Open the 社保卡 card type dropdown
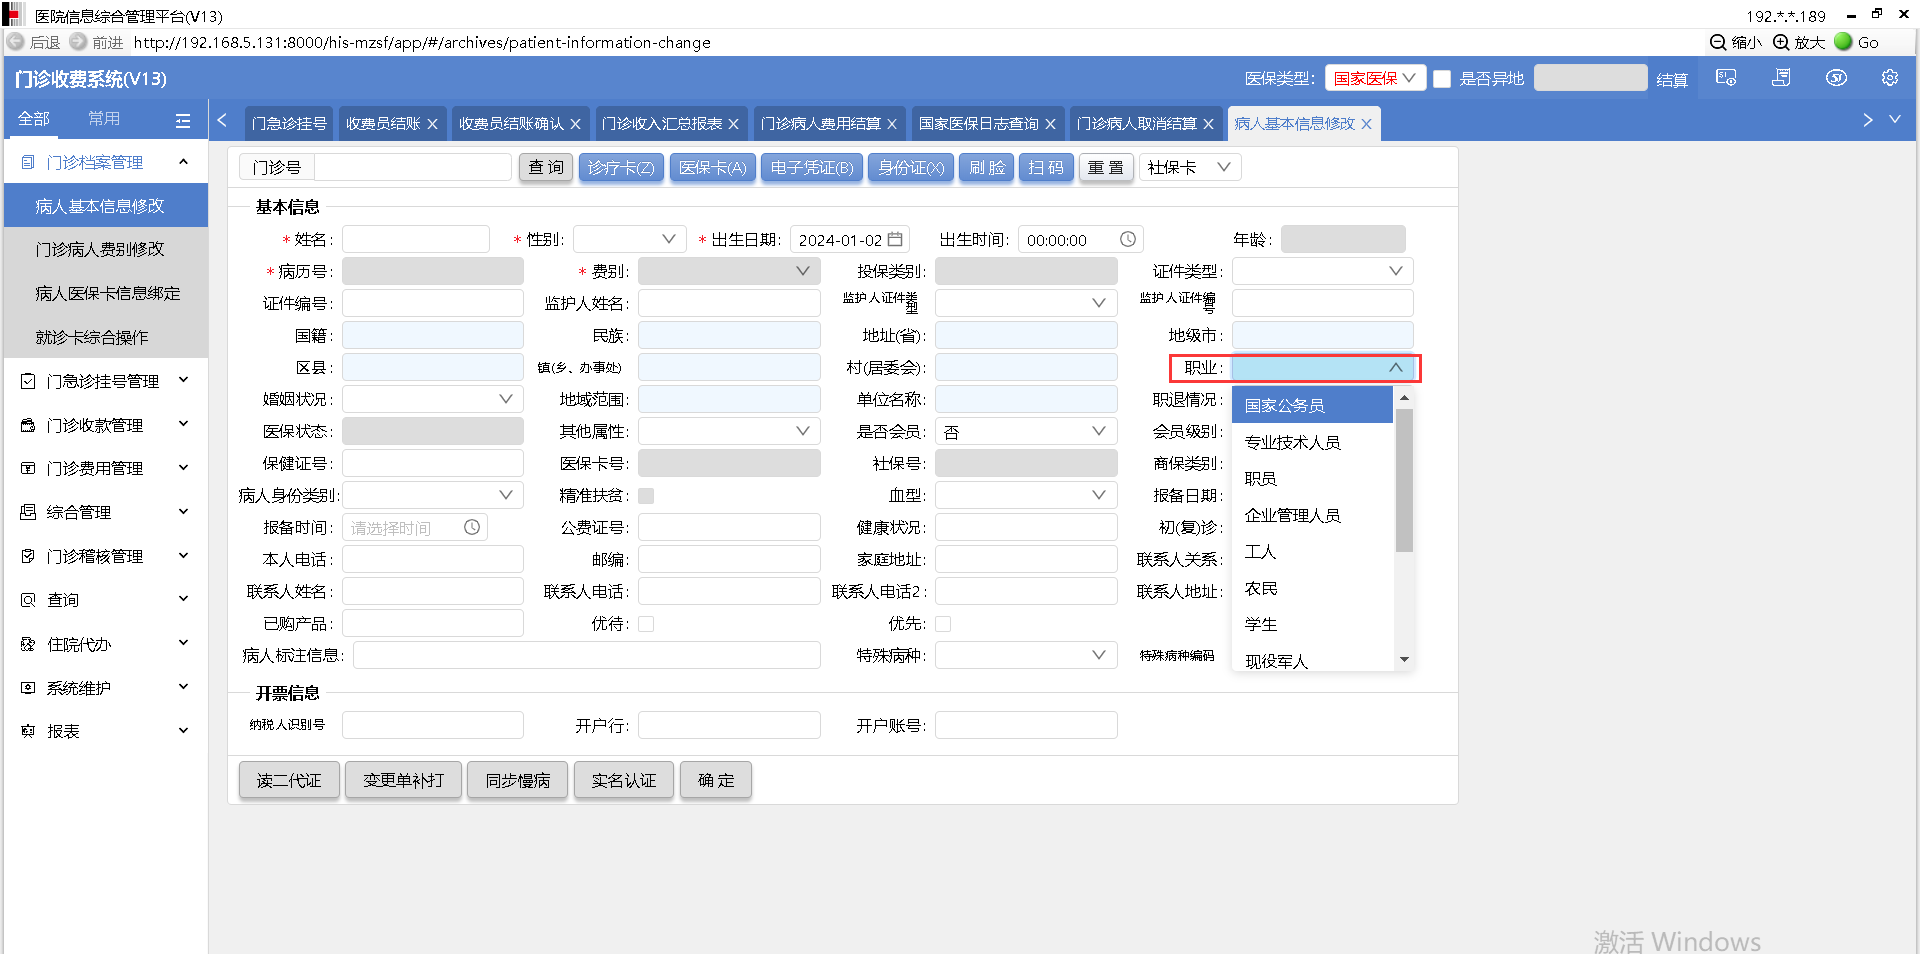The width and height of the screenshot is (1920, 954). pyautogui.click(x=1190, y=167)
